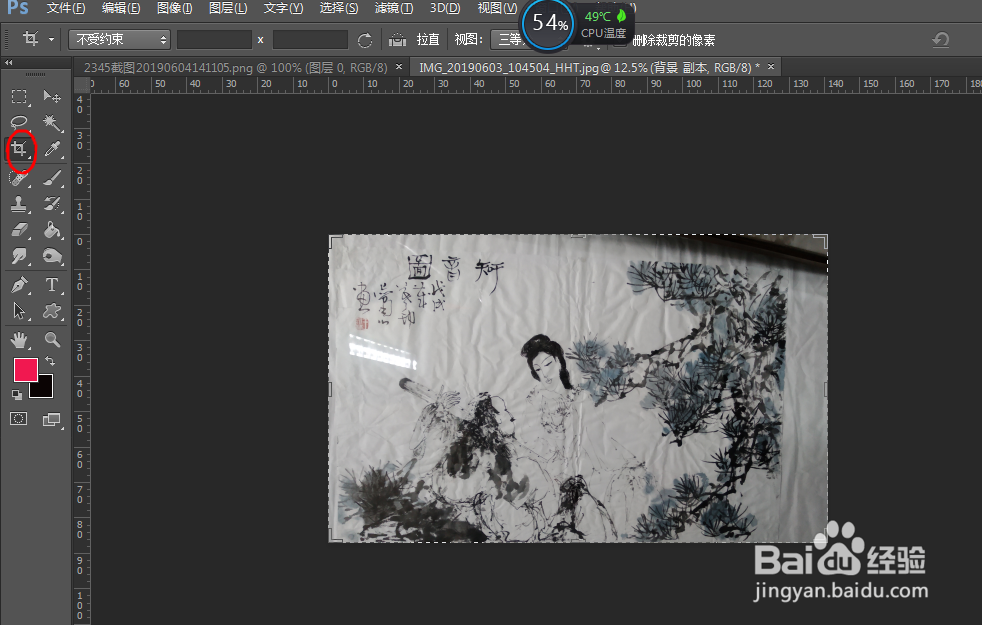Image resolution: width=982 pixels, height=625 pixels.
Task: Open the 不受约束 aspect ratio dropdown
Action: coord(120,39)
